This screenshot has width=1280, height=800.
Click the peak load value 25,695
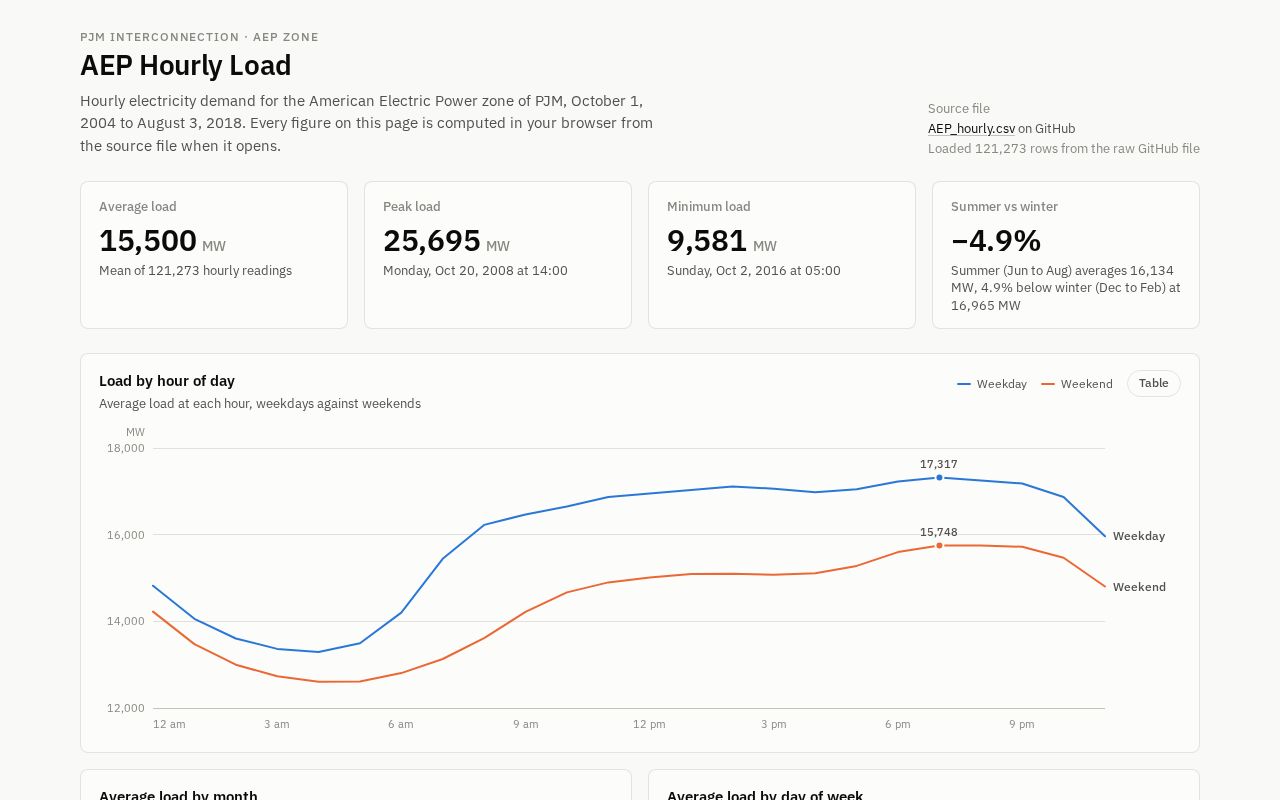click(x=432, y=241)
